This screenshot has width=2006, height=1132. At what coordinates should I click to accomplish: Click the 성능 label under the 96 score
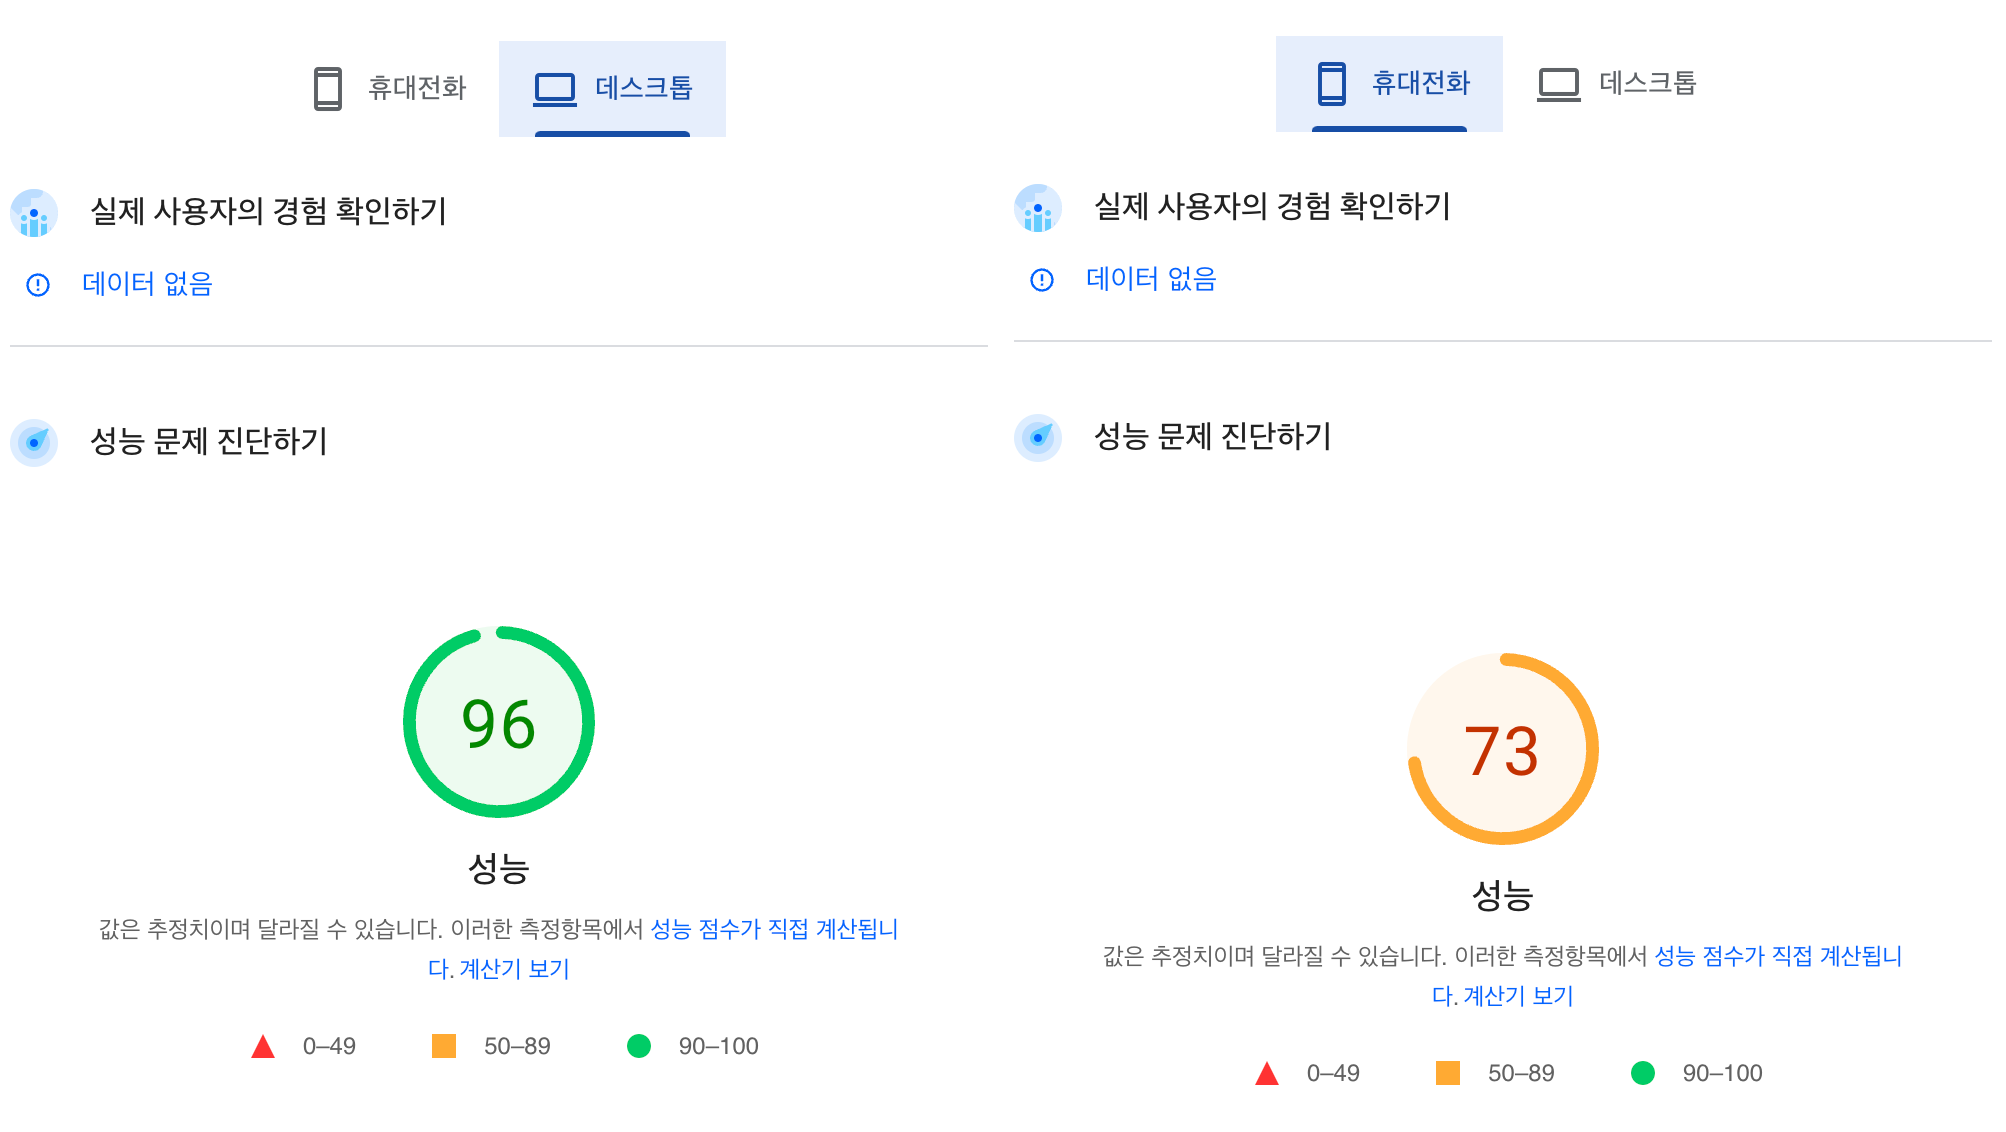pyautogui.click(x=498, y=869)
